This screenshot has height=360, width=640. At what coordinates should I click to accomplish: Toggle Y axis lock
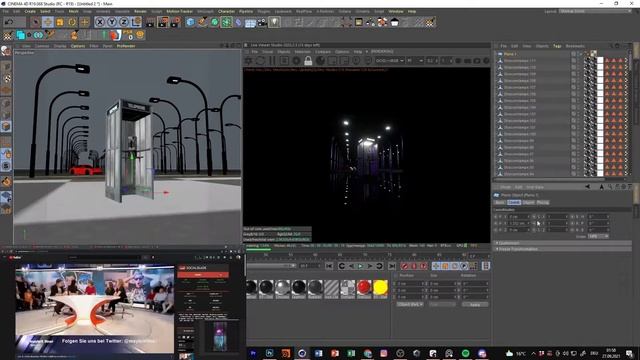112,22
